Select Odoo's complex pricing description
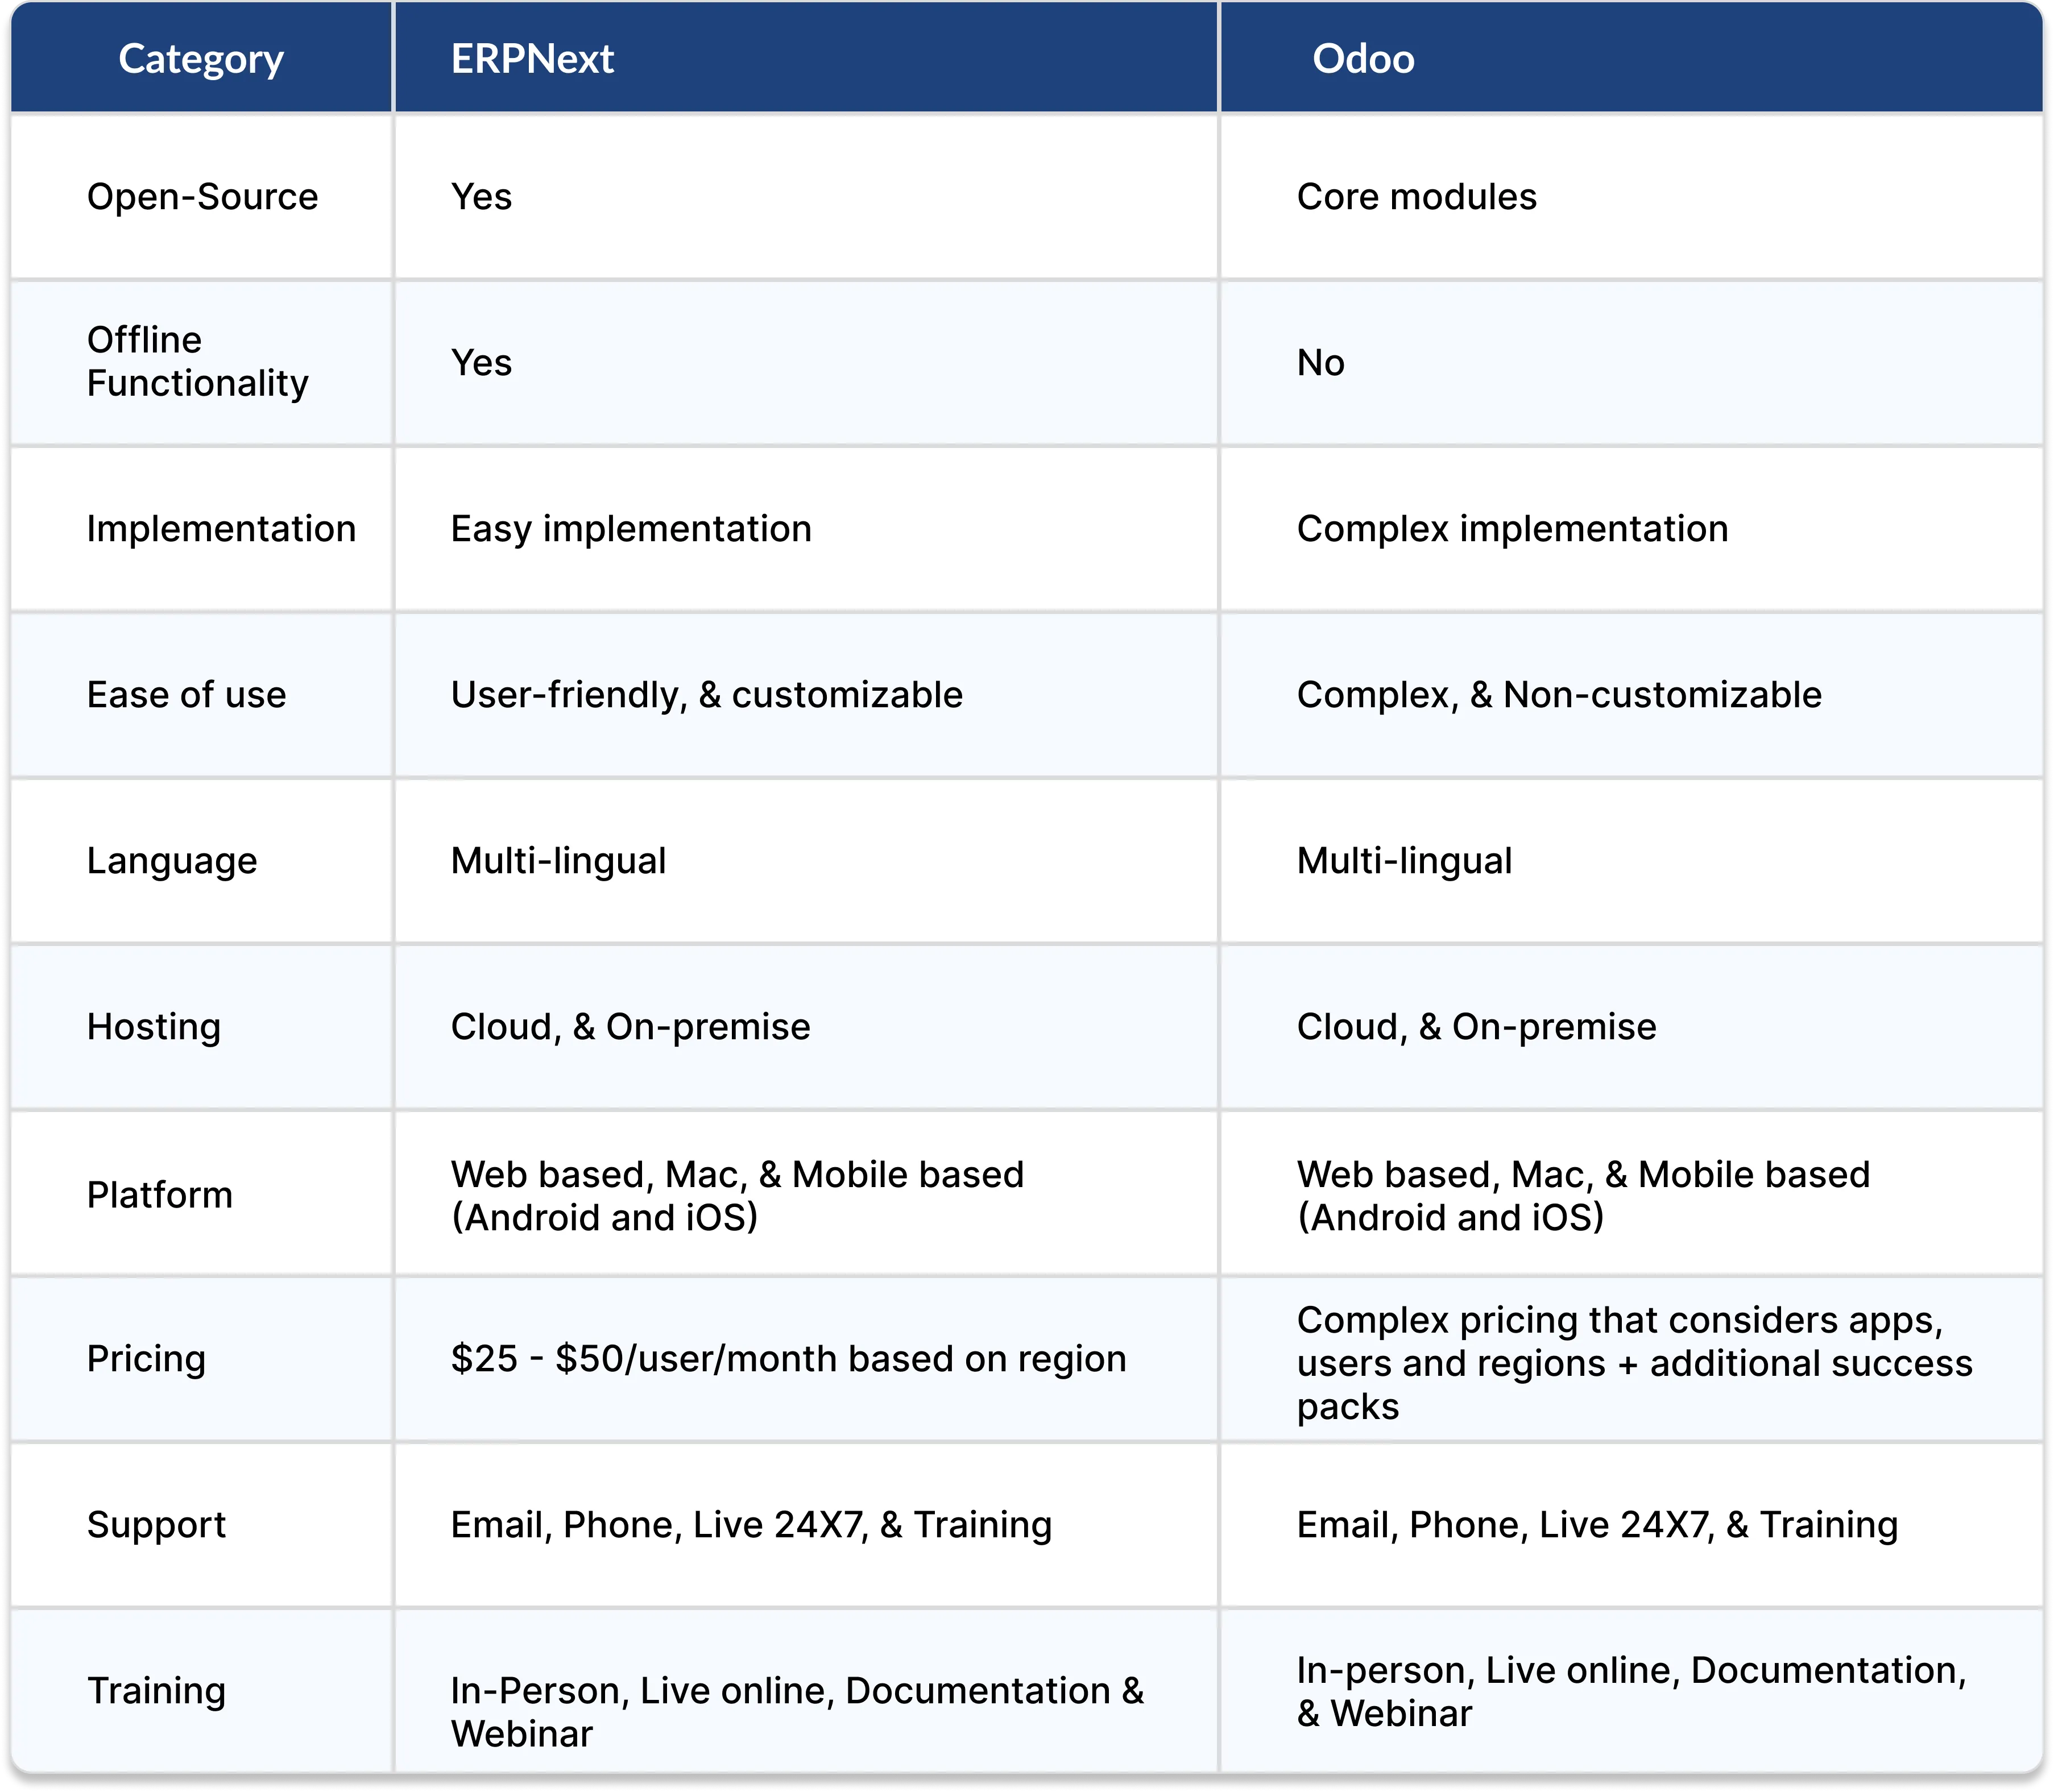The width and height of the screenshot is (2054, 1792). tap(1634, 1363)
